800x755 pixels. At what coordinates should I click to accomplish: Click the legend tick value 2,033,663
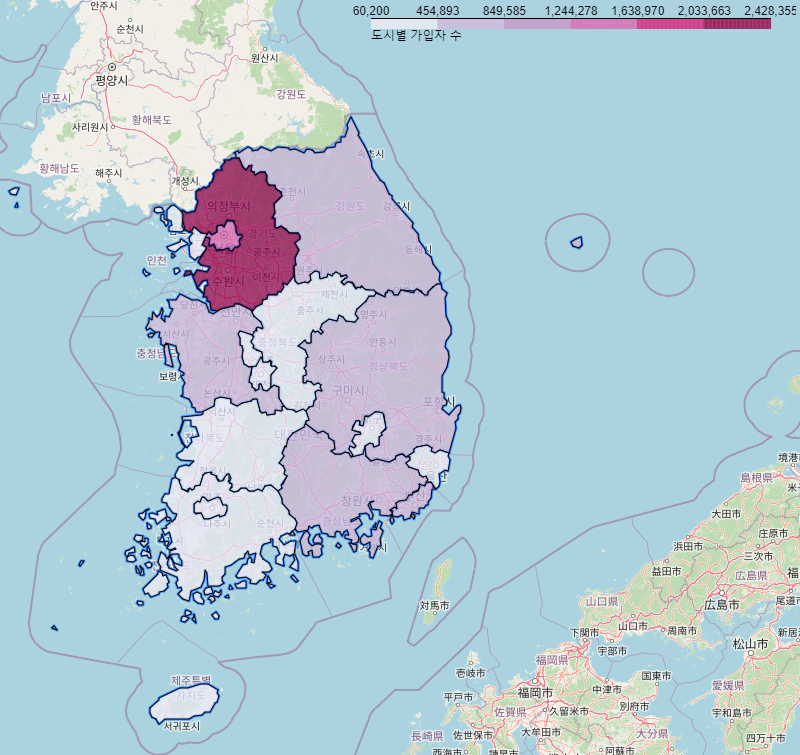(704, 11)
